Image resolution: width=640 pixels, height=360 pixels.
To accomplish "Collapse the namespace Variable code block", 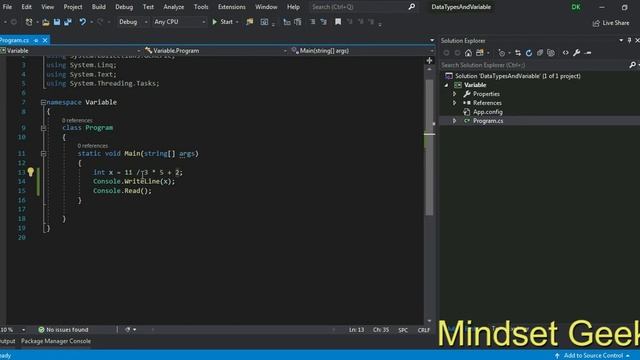I will (x=43, y=102).
